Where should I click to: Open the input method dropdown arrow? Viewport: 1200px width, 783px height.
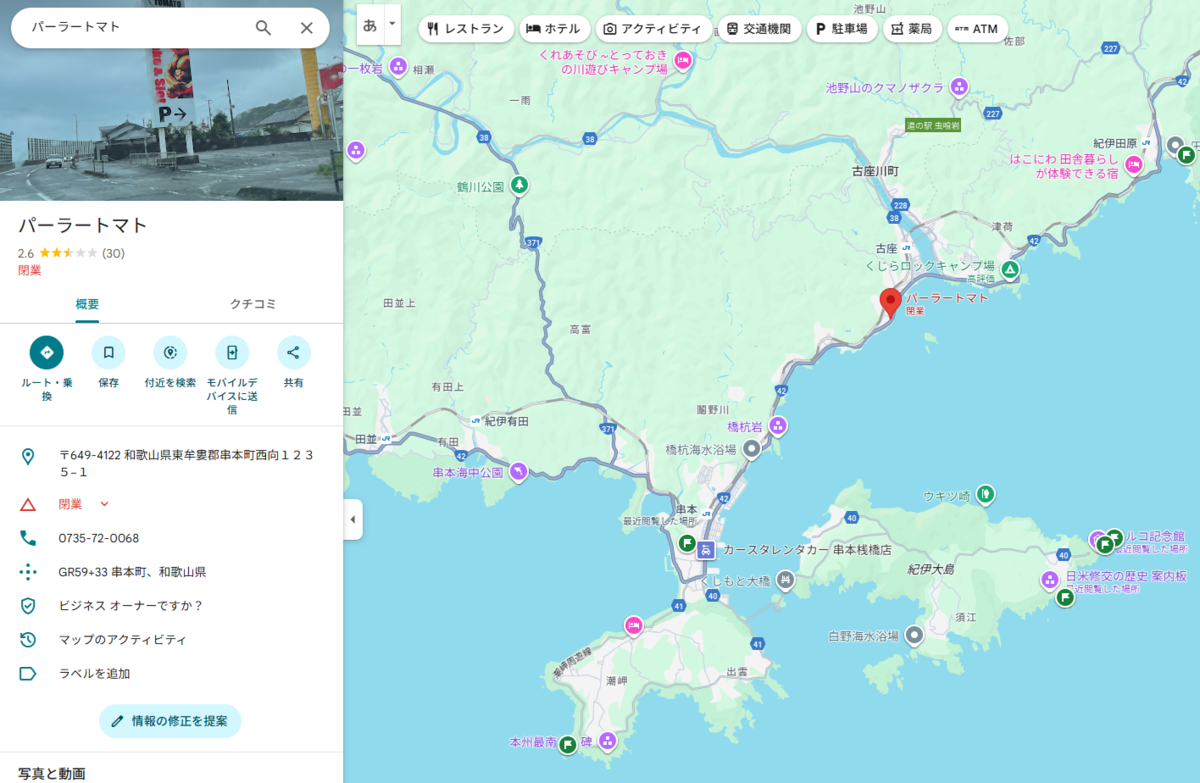(x=392, y=24)
